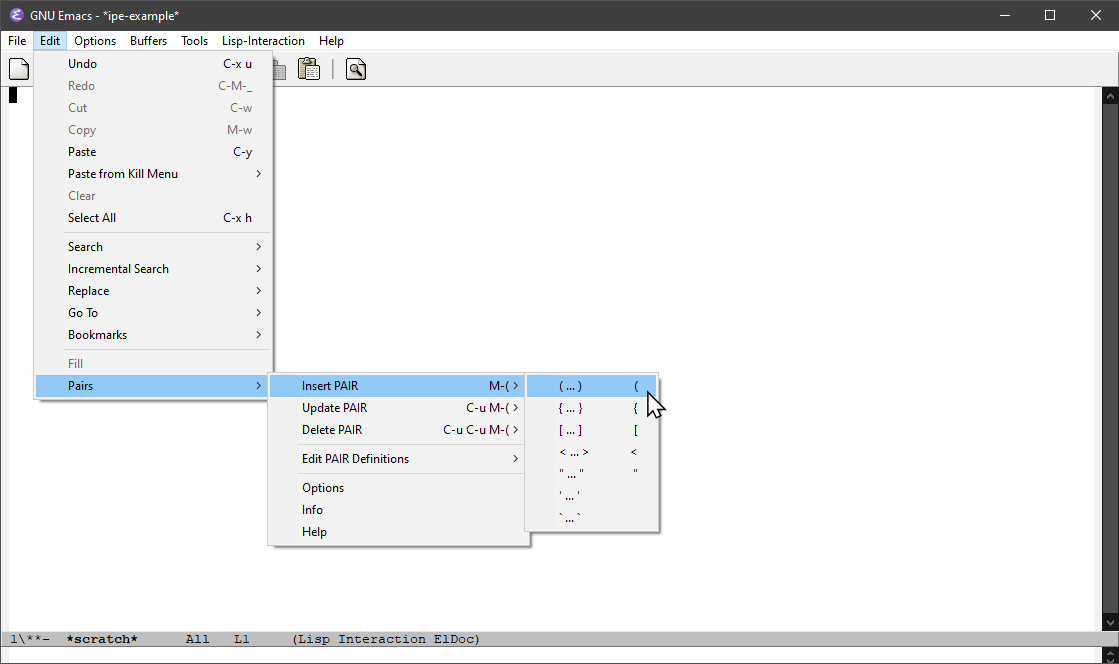The height and width of the screenshot is (664, 1119).
Task: Open the Options menu in menu bar
Action: (95, 41)
